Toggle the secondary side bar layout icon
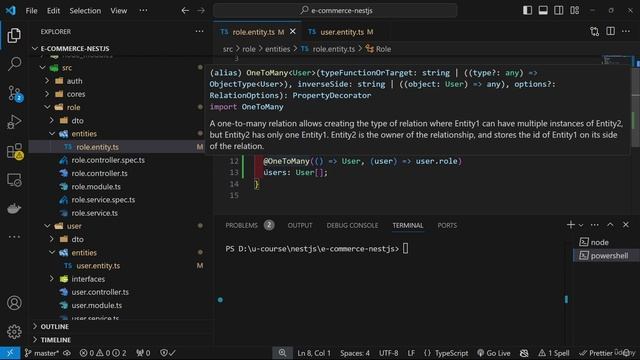 [x=558, y=11]
